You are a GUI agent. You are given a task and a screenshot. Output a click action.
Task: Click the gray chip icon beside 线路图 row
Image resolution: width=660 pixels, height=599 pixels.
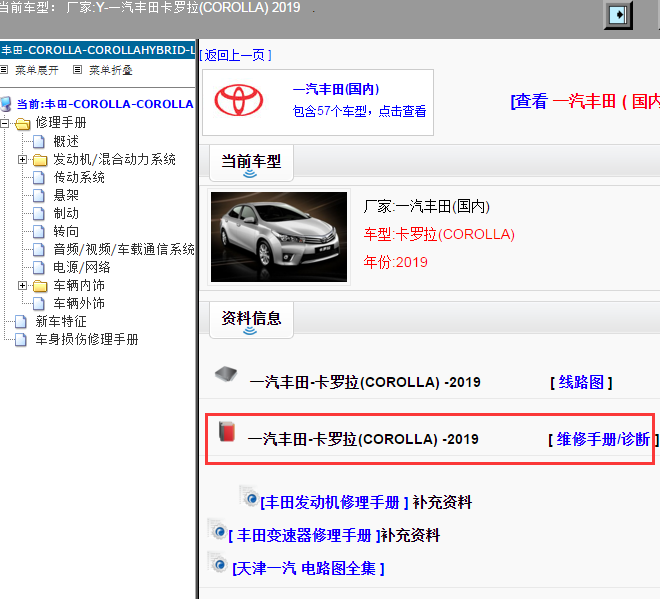coord(226,373)
